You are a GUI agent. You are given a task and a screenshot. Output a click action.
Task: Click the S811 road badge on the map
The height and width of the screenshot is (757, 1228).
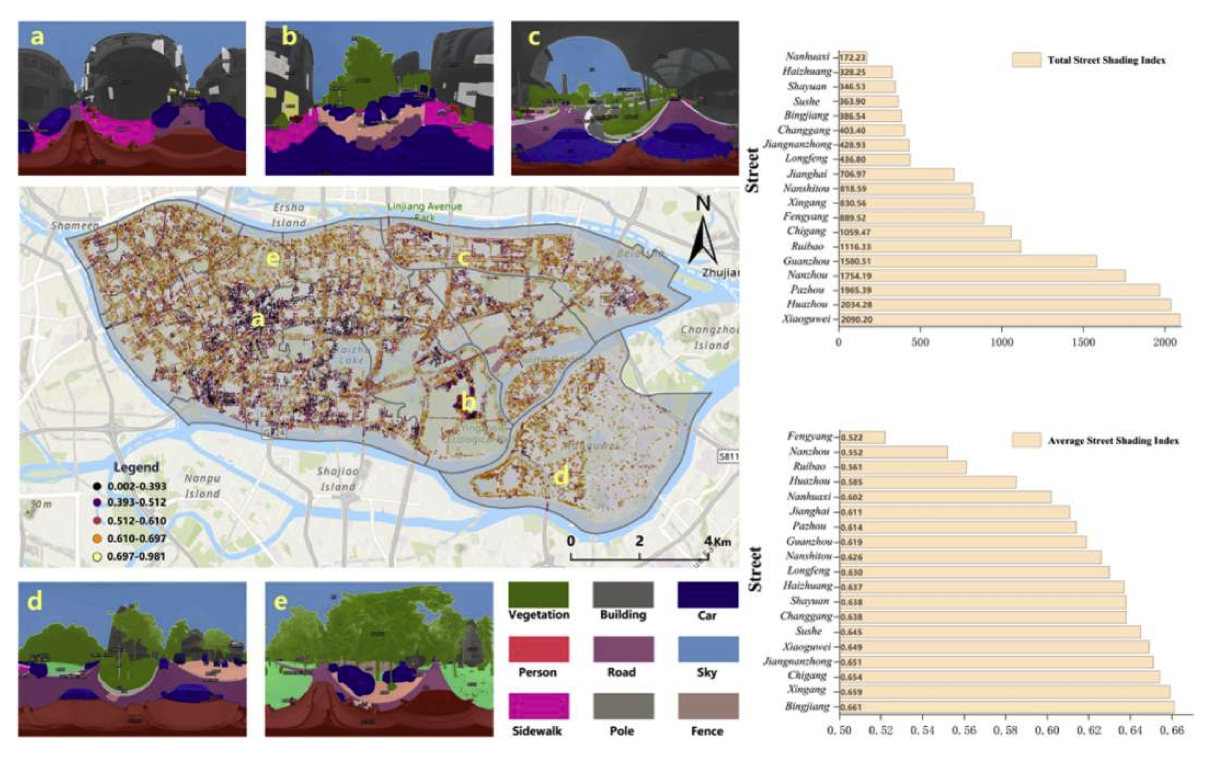[x=728, y=457]
